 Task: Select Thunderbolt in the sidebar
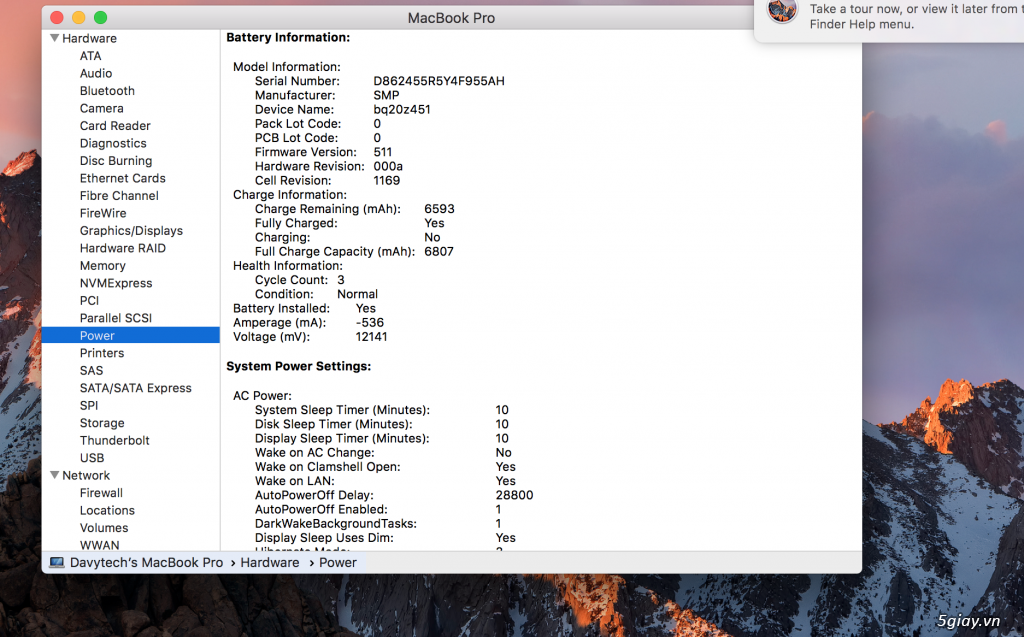(114, 440)
